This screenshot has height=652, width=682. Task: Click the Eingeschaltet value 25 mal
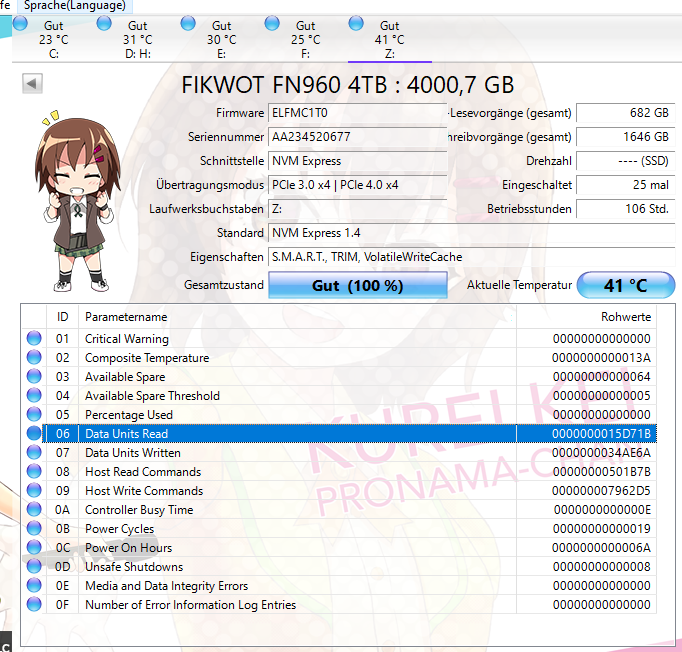[x=625, y=185]
